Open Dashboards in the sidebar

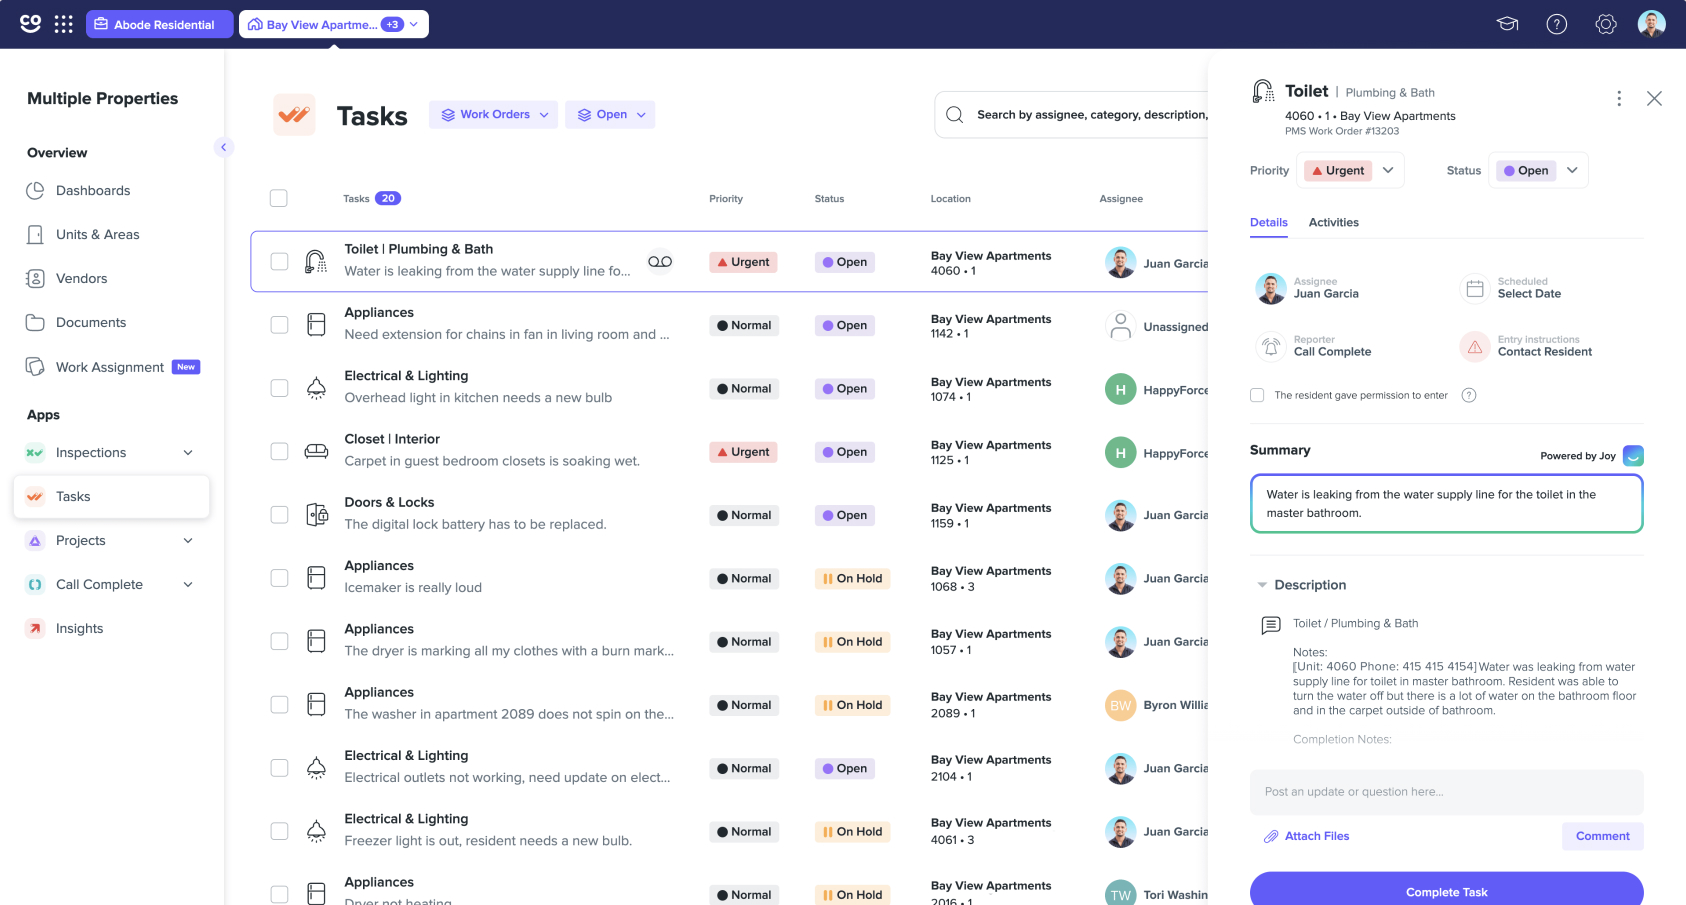click(x=93, y=191)
